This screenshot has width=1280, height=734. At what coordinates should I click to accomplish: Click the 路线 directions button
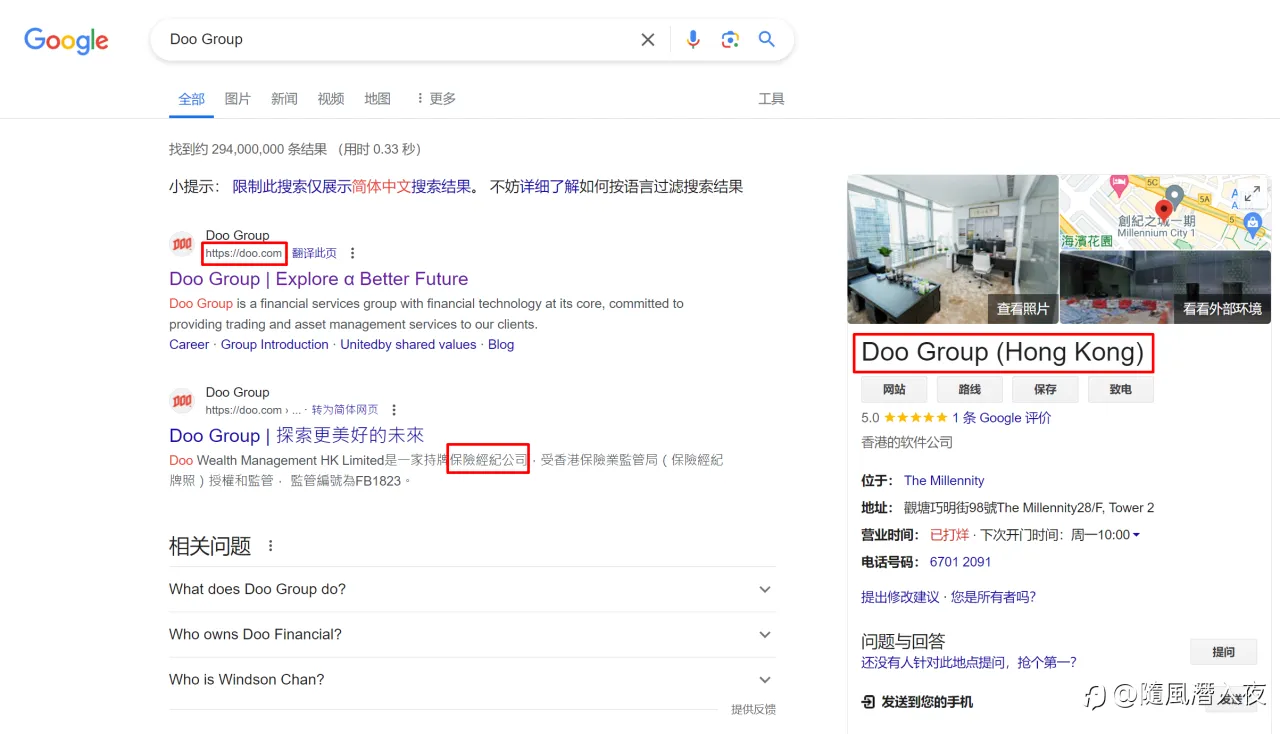[970, 389]
